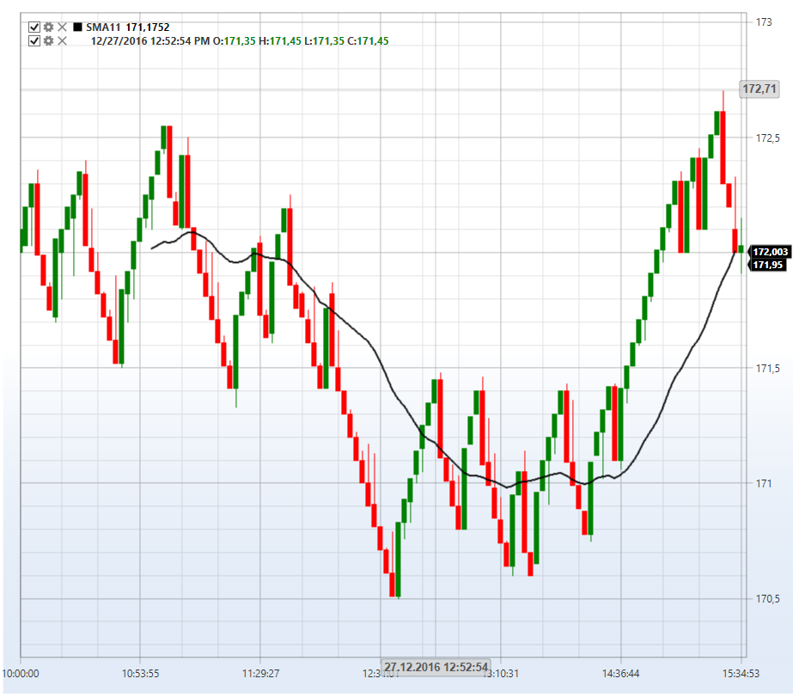Click the 172,71 high price label

759,90
